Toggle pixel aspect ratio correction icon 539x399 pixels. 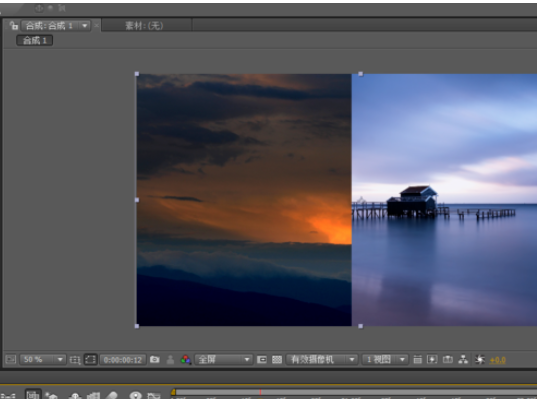point(417,360)
